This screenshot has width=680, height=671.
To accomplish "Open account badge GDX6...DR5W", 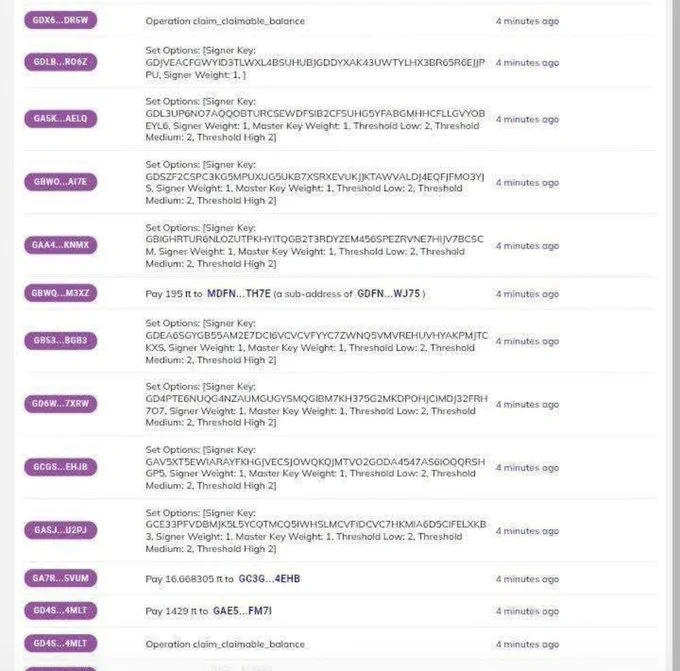I will point(60,20).
